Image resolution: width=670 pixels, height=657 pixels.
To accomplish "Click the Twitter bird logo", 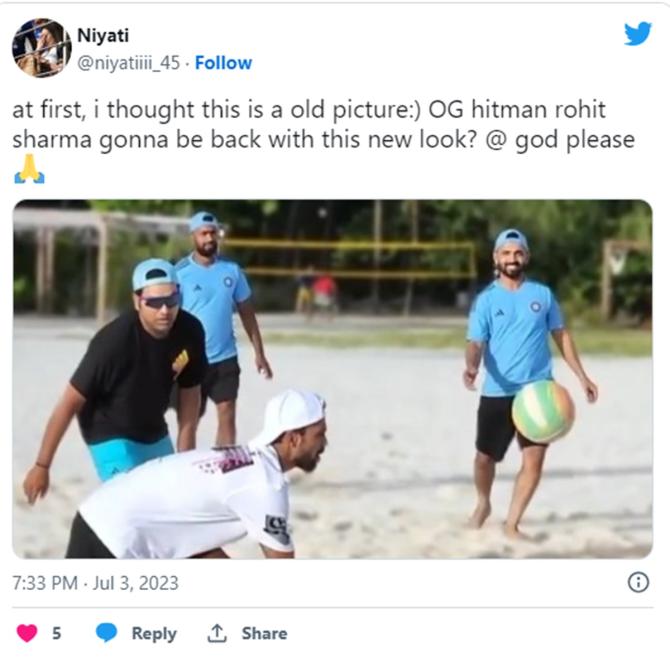I will point(638,34).
